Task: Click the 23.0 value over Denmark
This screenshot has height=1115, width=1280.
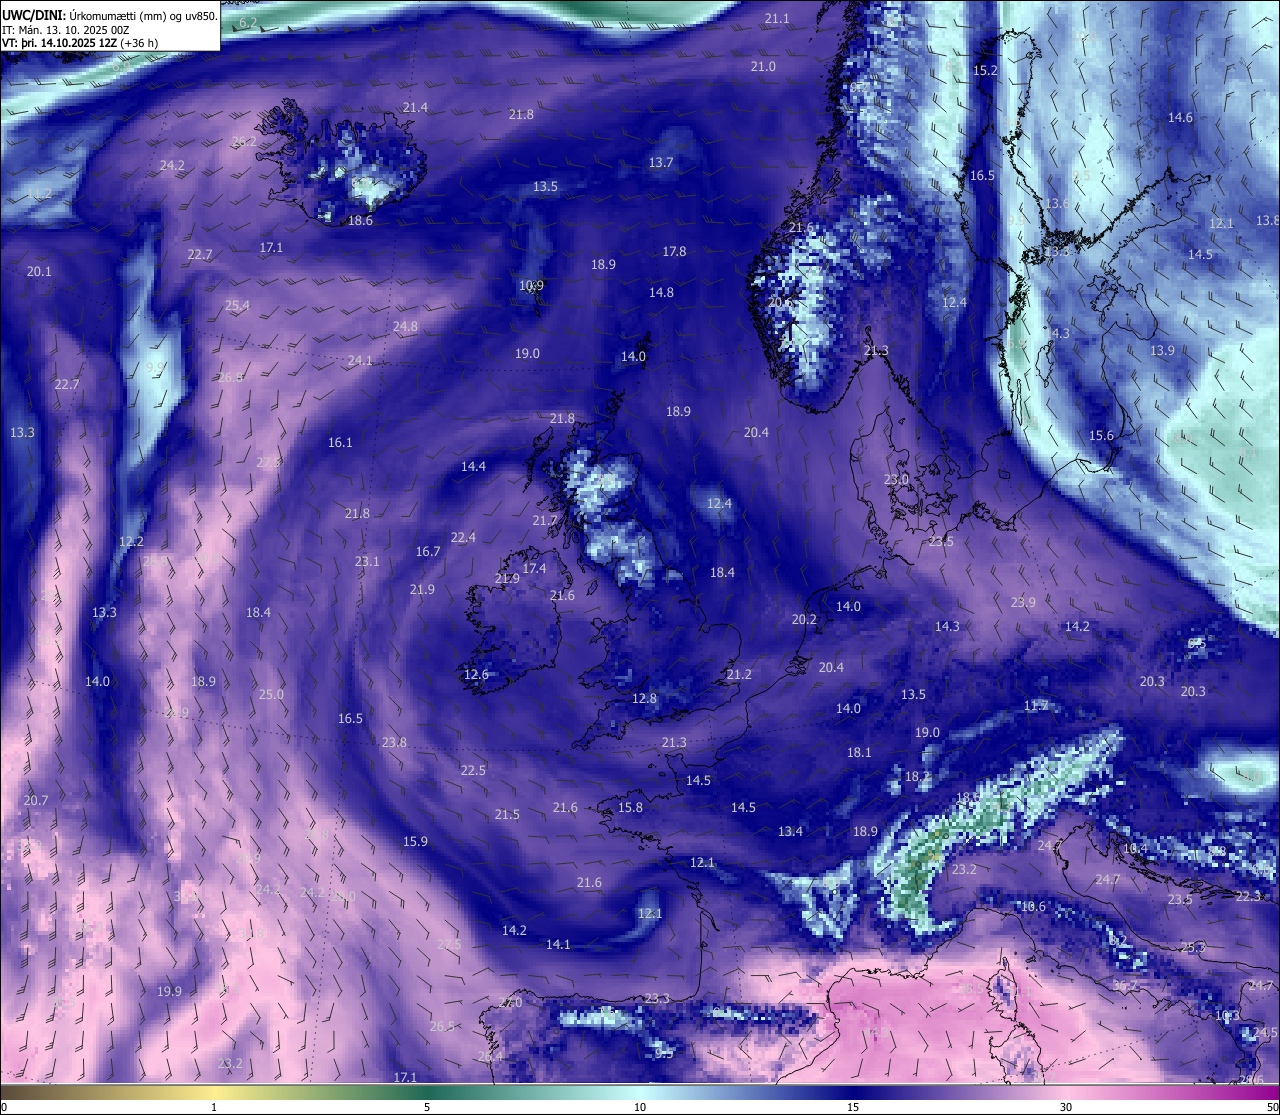Action: pos(896,479)
